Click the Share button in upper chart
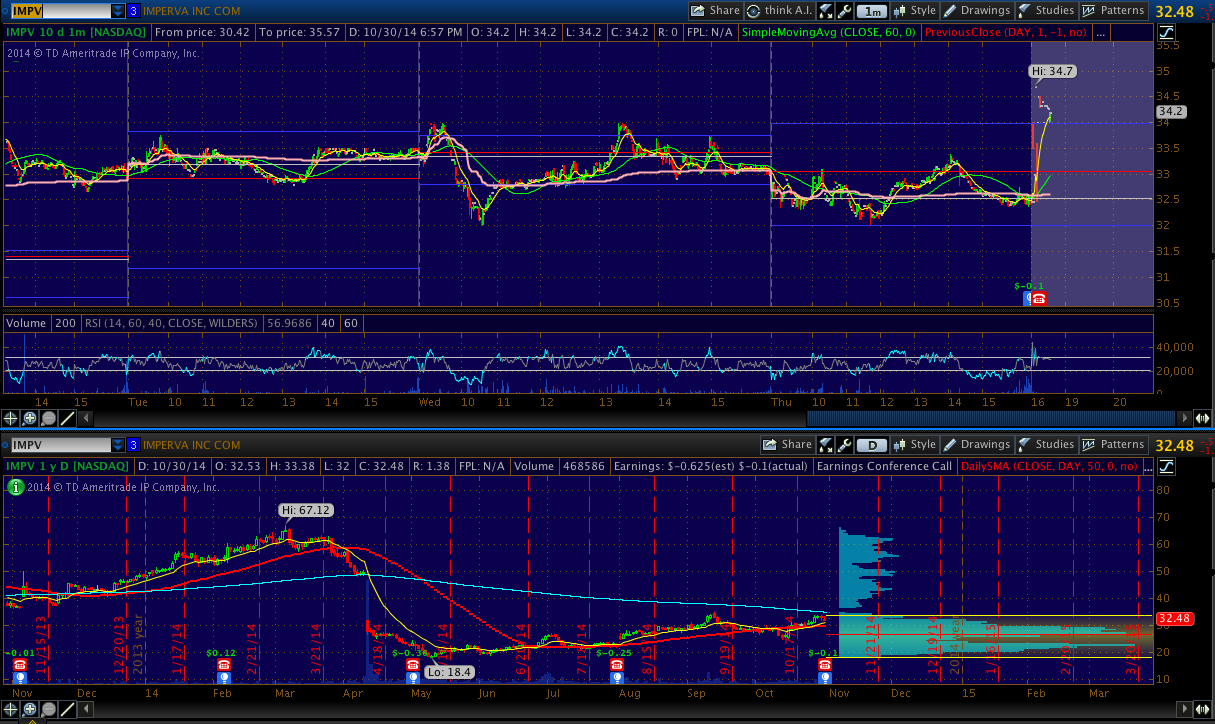1215x724 pixels. coord(715,11)
